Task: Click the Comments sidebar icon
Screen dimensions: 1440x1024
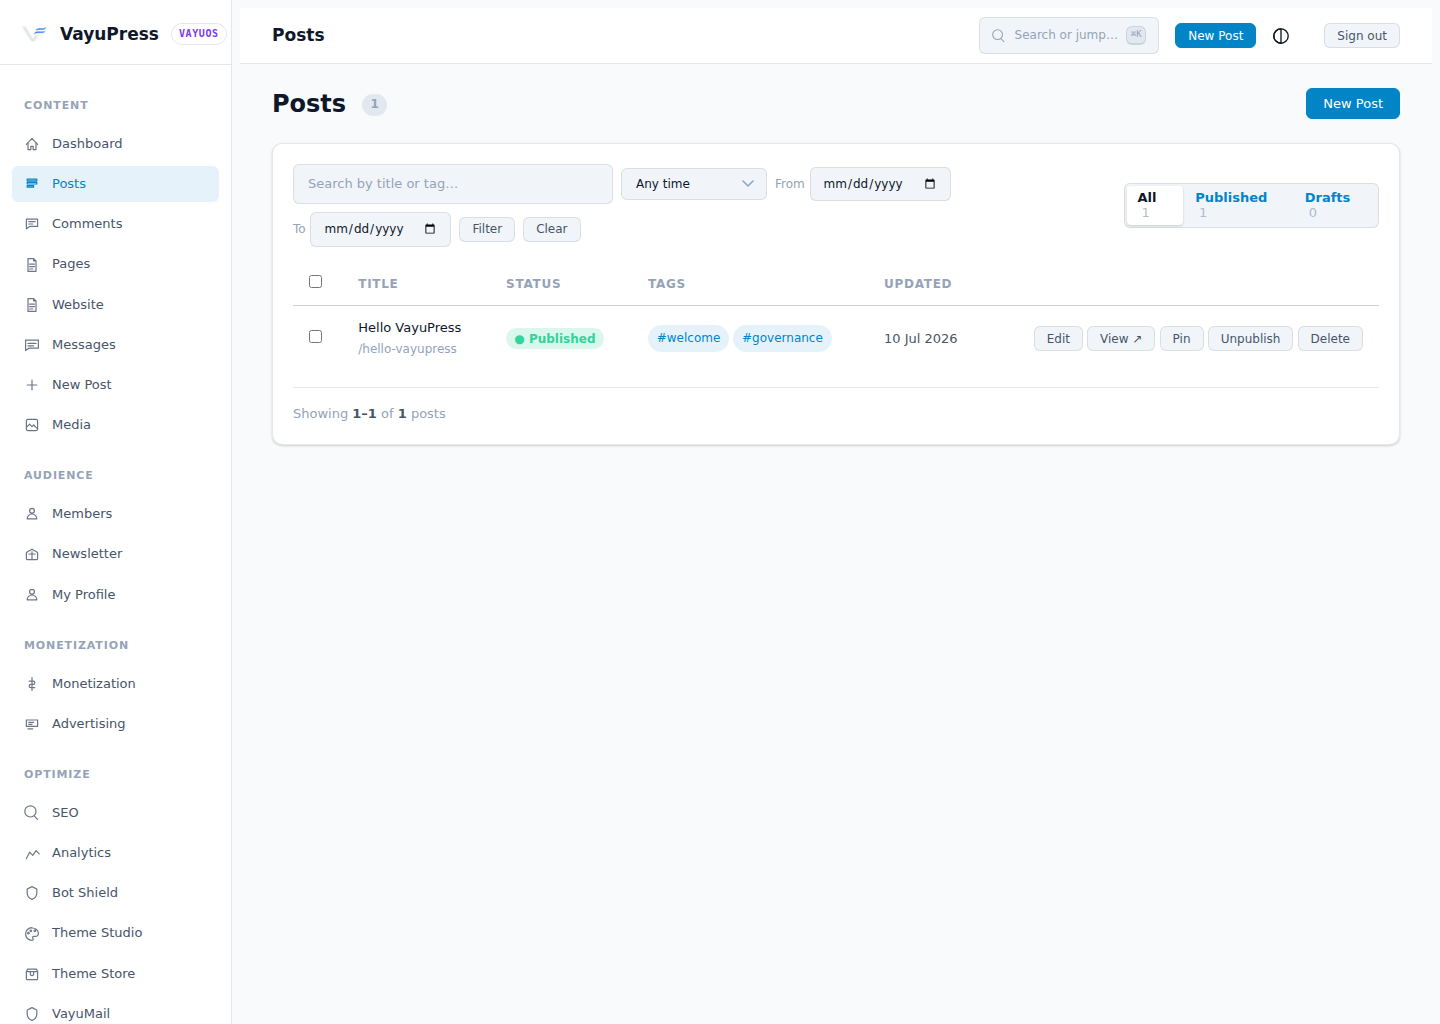Action: coord(32,224)
